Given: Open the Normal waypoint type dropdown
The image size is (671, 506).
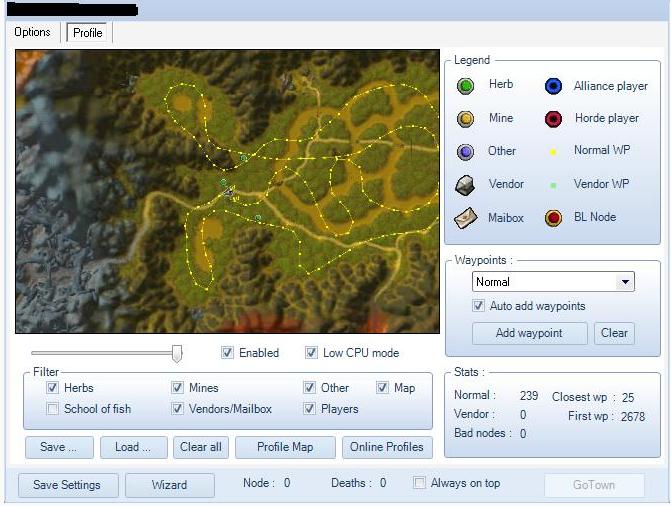Looking at the screenshot, I should pyautogui.click(x=625, y=282).
